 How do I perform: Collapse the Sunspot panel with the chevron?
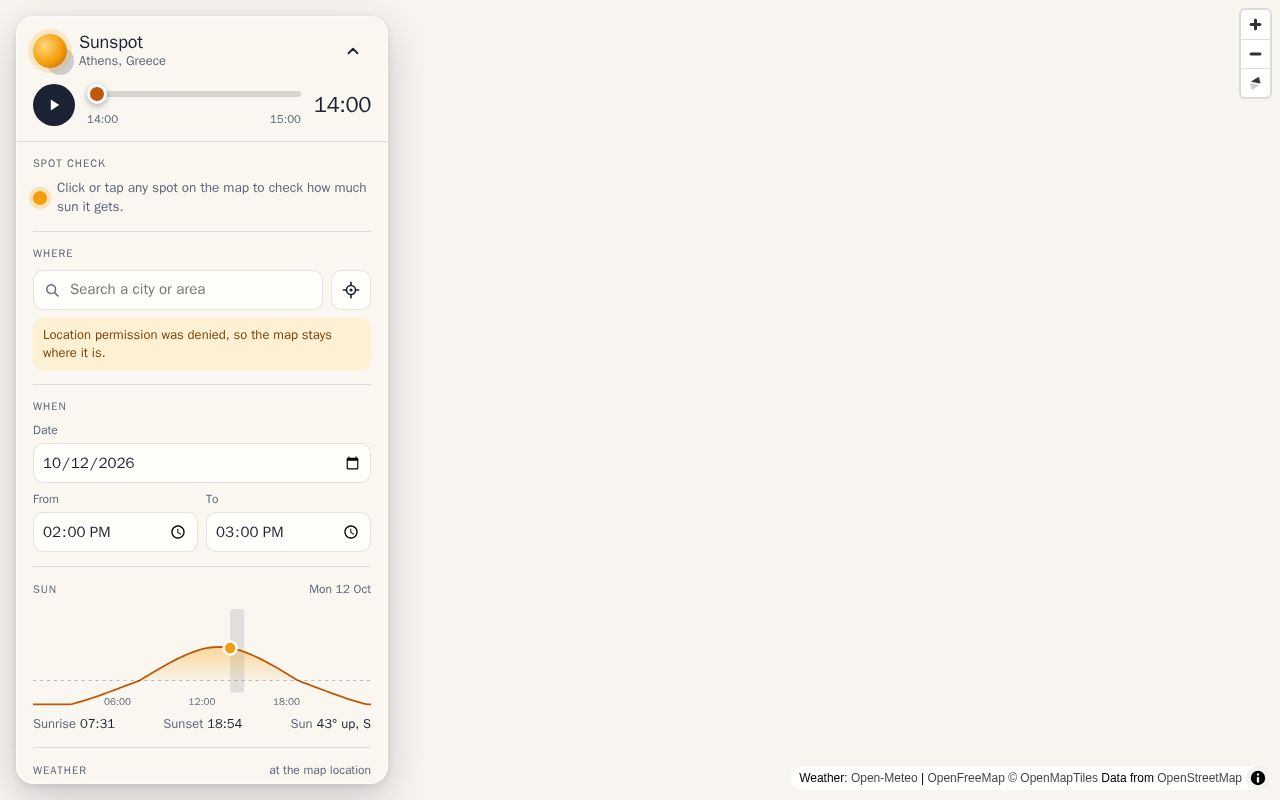click(353, 51)
